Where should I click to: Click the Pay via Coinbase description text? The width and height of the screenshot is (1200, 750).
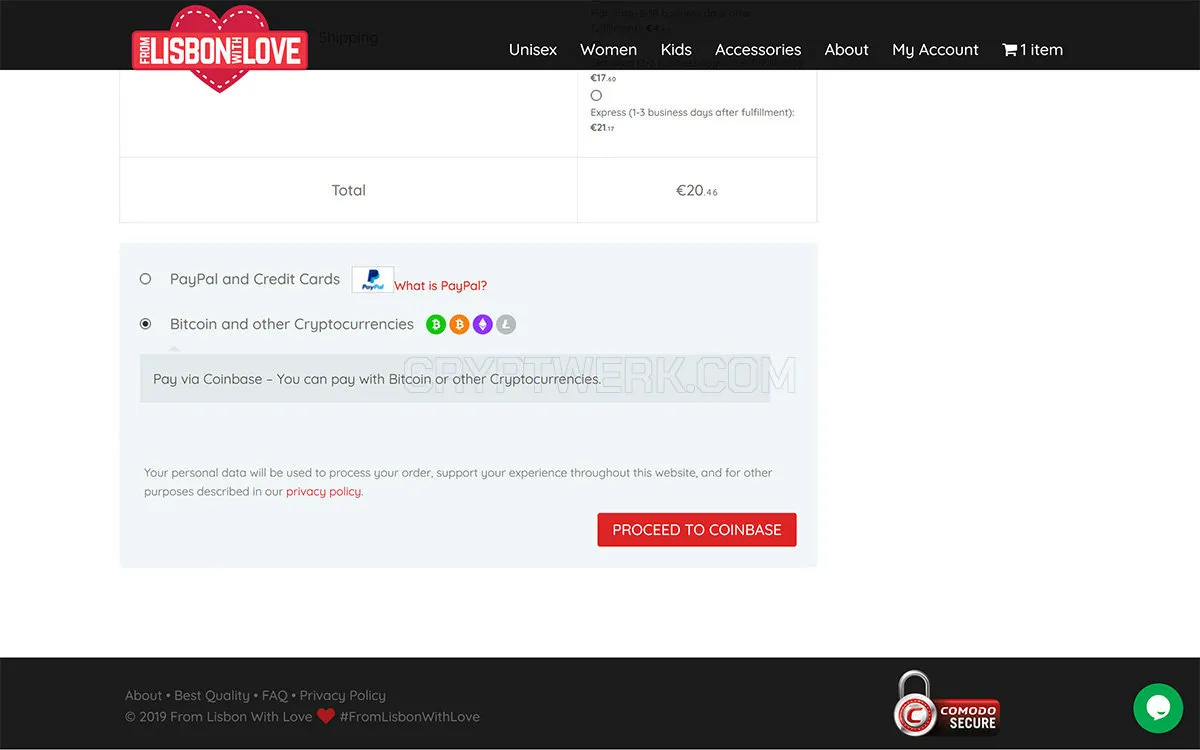pos(377,379)
